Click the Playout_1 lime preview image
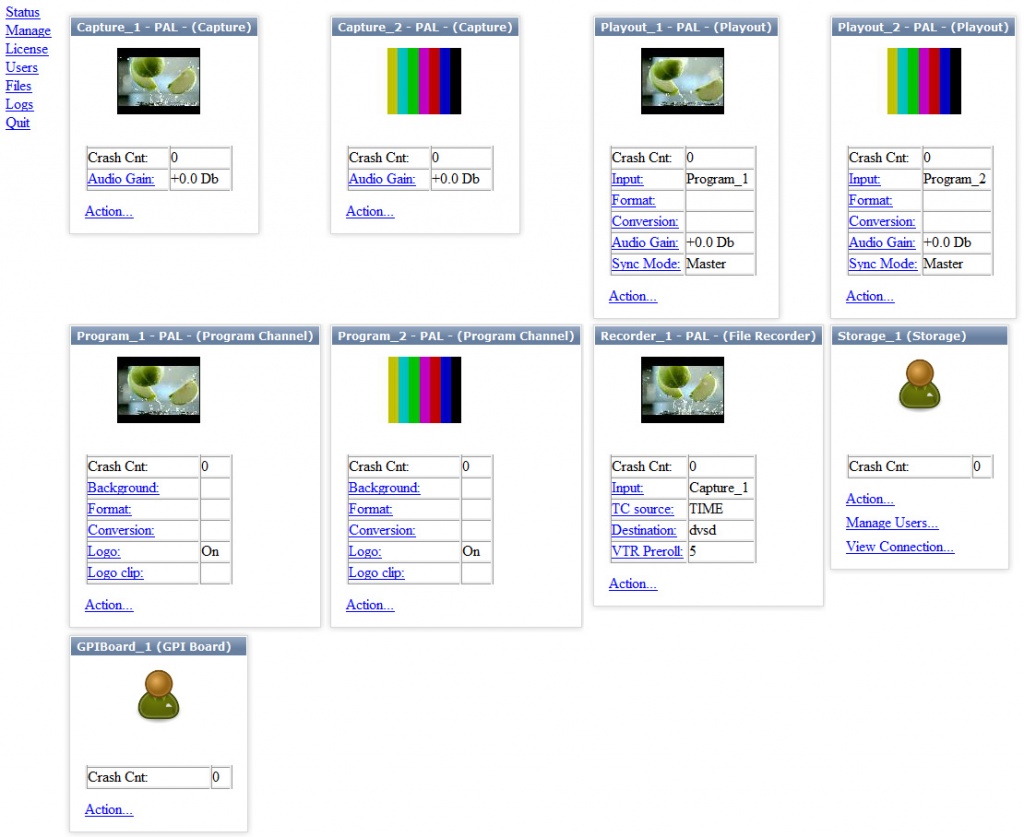The width and height of the screenshot is (1024, 837). (682, 81)
